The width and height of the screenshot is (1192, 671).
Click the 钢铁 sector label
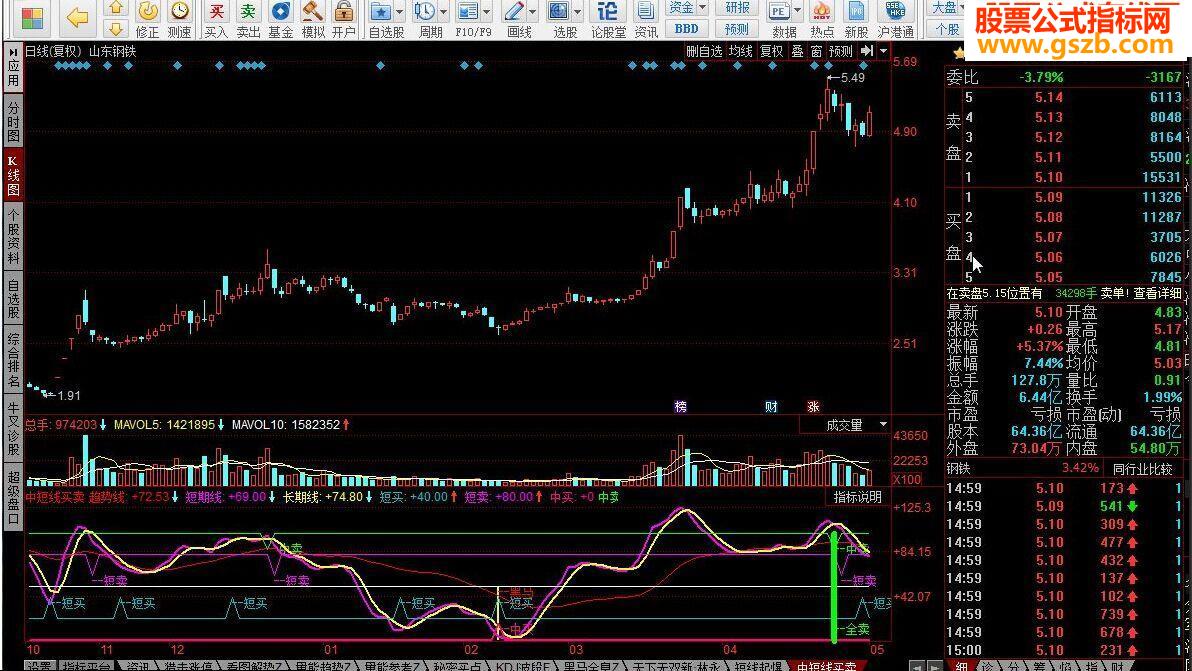(x=959, y=469)
